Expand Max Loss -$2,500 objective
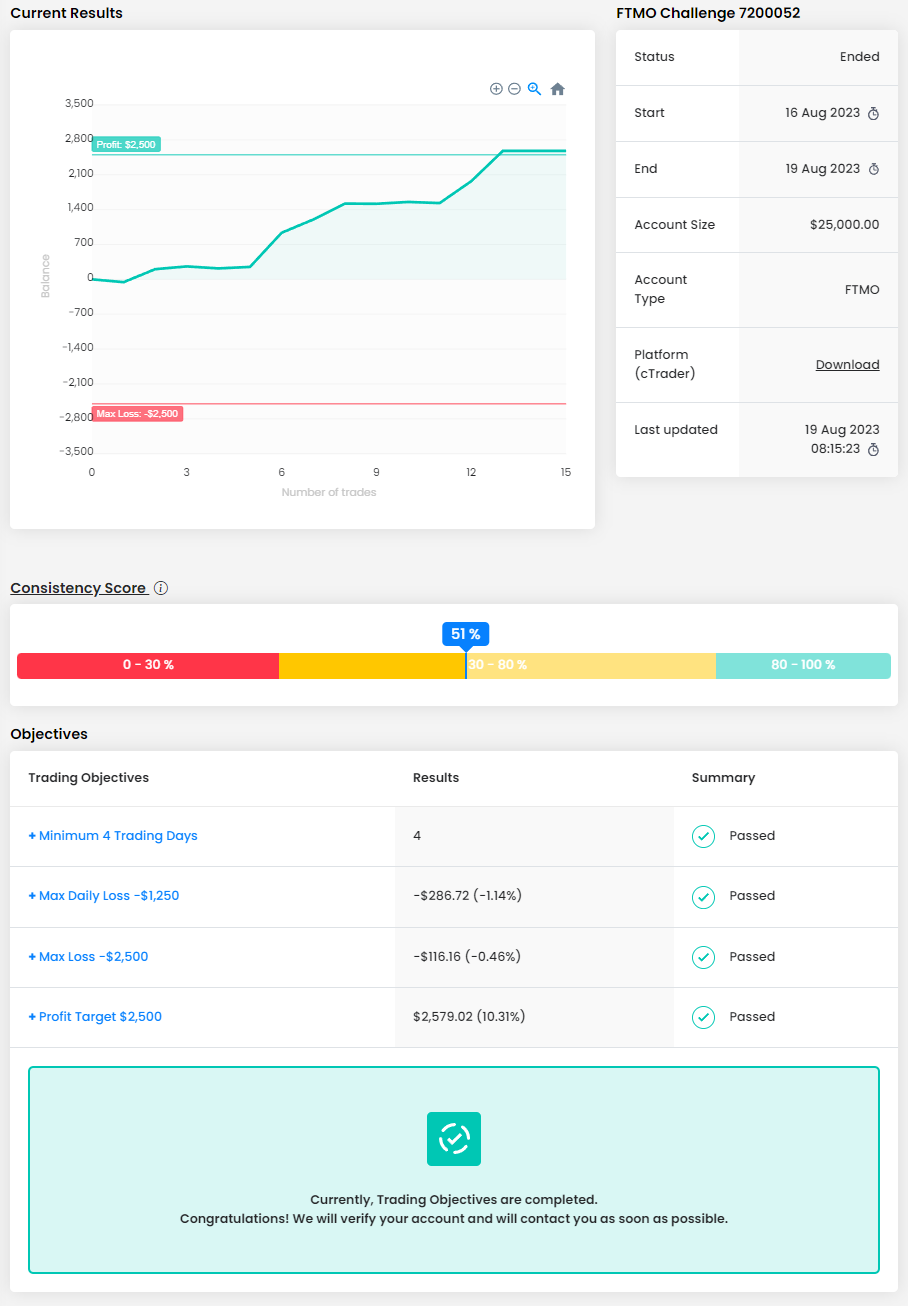This screenshot has width=908, height=1306. [88, 957]
